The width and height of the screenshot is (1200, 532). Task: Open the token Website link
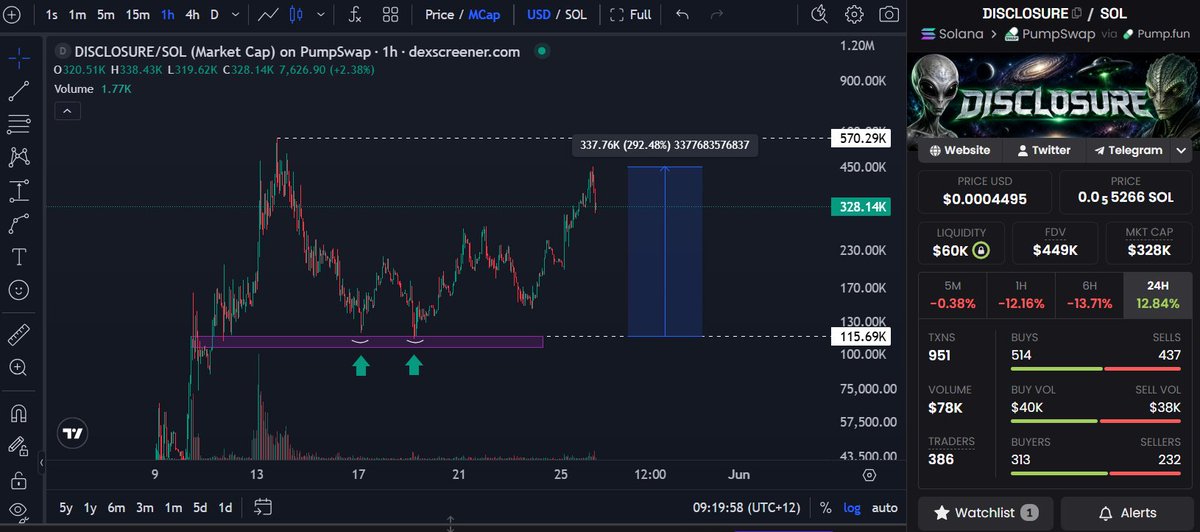point(959,150)
